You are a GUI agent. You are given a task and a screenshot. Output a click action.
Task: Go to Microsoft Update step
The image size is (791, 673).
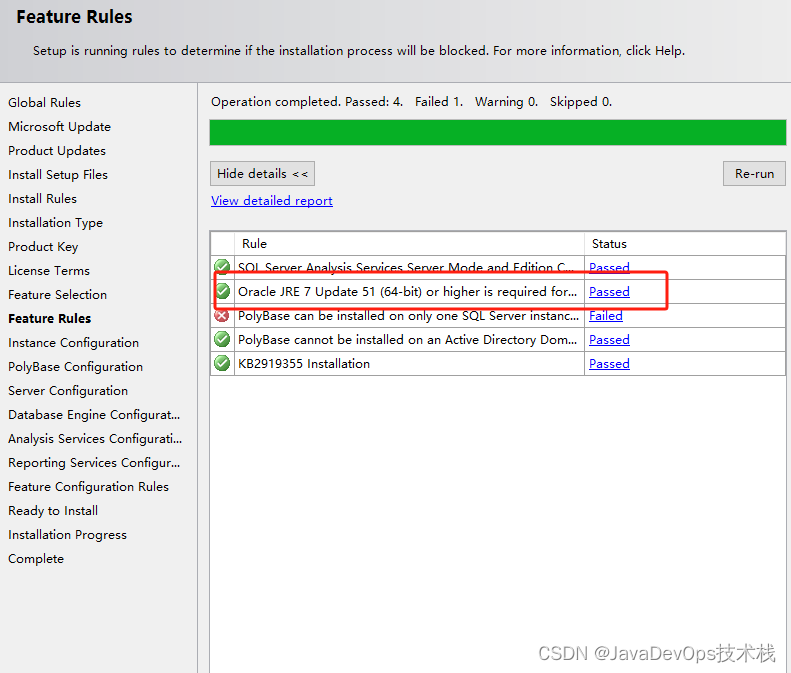coord(60,127)
